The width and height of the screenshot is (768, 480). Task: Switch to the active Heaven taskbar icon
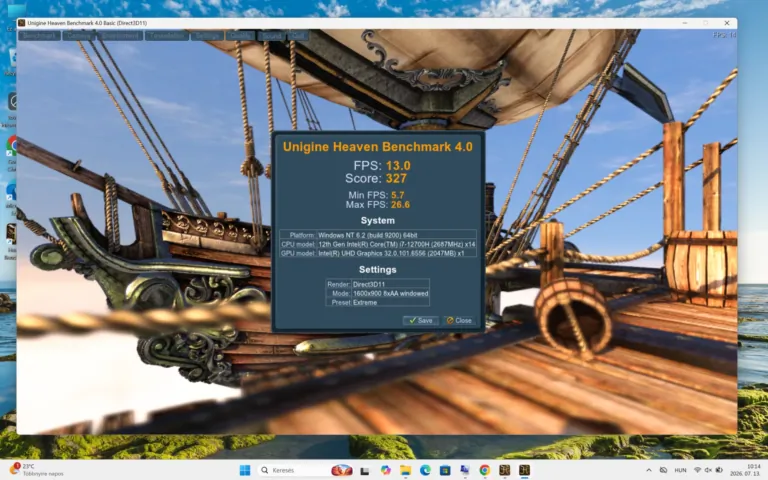[x=524, y=470]
